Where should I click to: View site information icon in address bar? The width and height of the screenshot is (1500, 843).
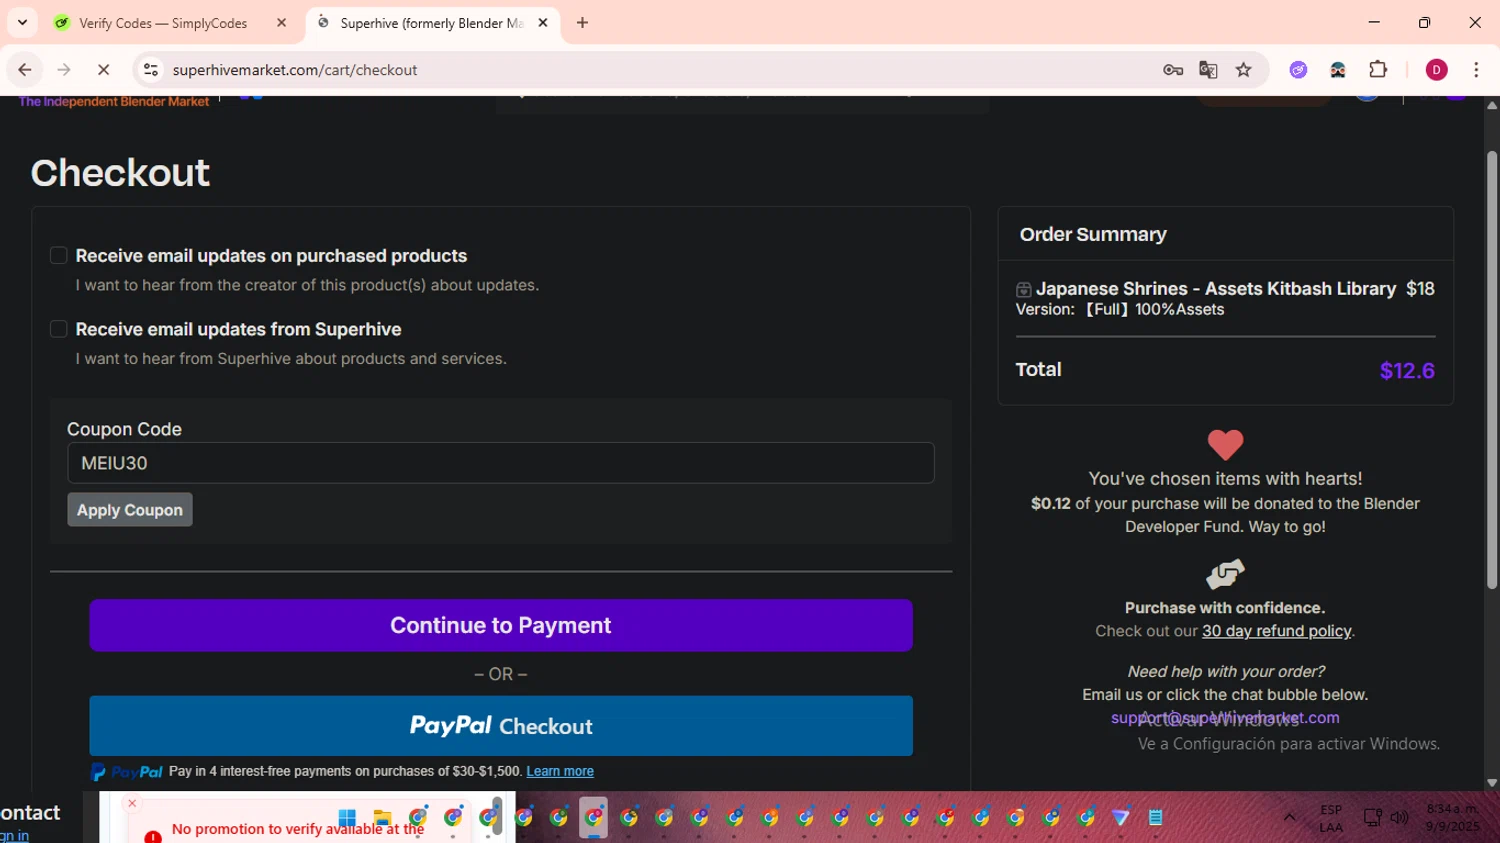click(151, 70)
